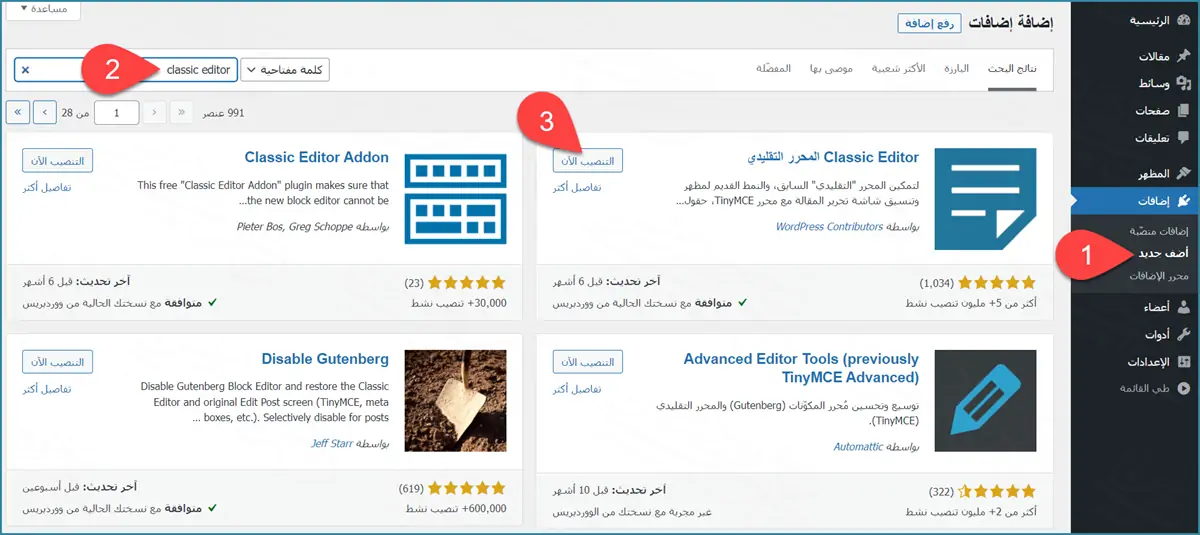The image size is (1200, 535).
Task: Click the Settings icon in sidebar
Action: tap(1184, 361)
